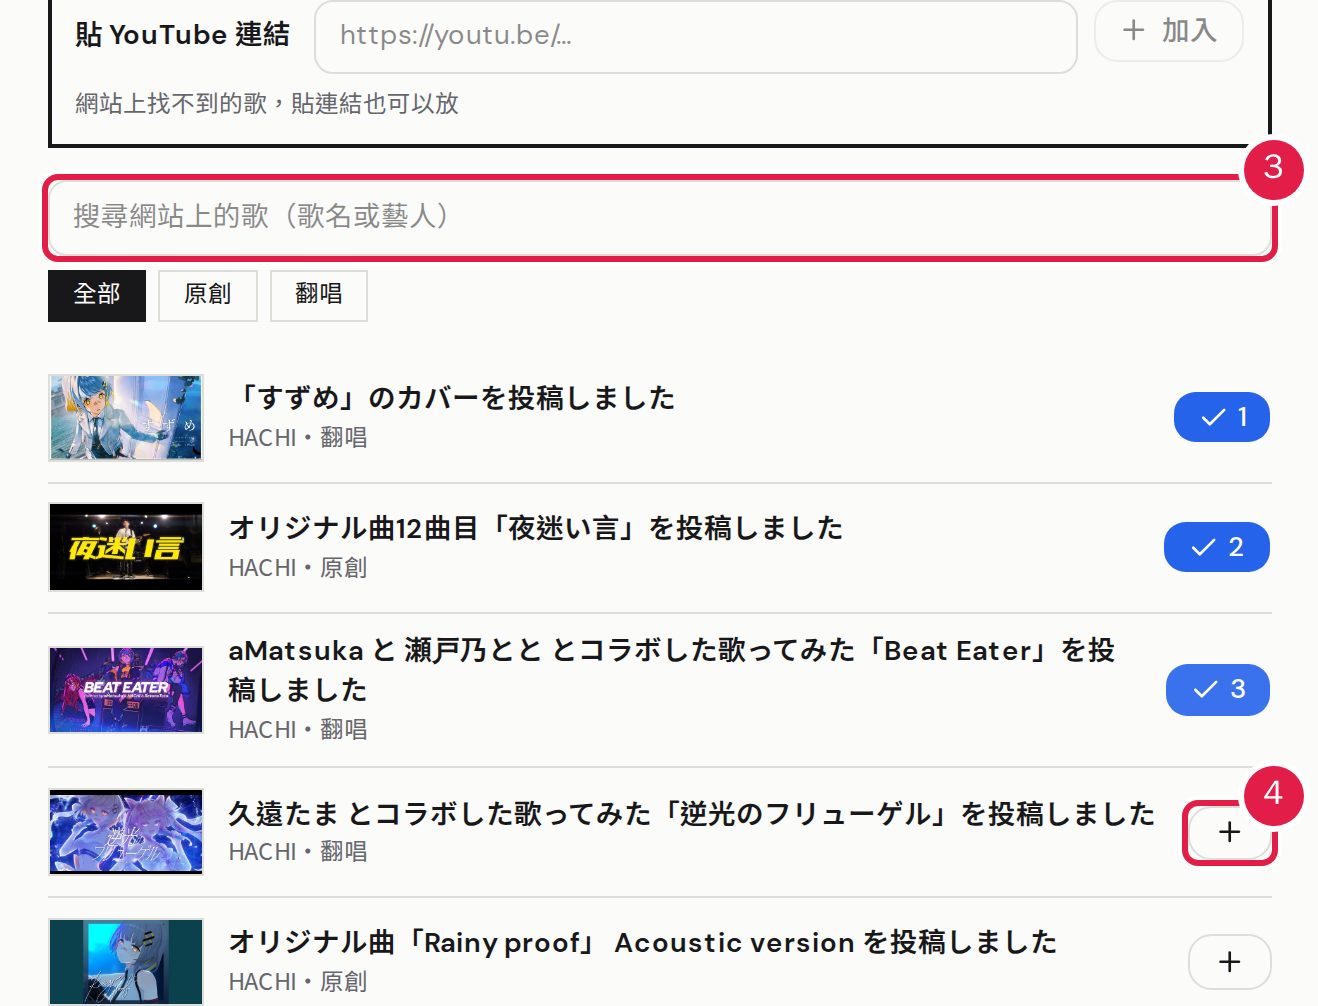Click HACHI・翻唱 under the 「逆光のフリューゲル」 title
Viewport: 1318px width, 1006px height.
coord(298,852)
